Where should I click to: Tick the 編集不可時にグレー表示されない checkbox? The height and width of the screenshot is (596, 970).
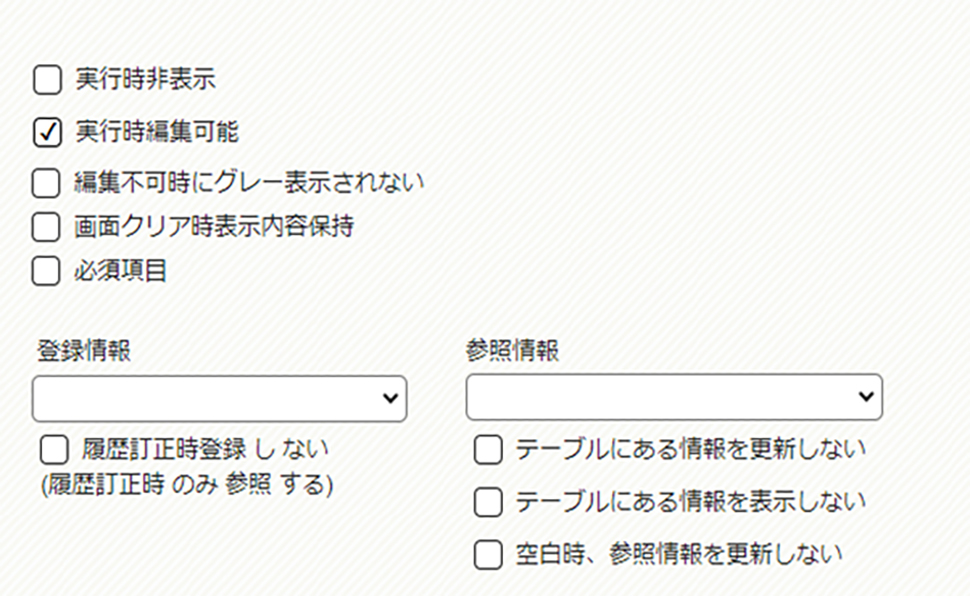click(x=46, y=184)
